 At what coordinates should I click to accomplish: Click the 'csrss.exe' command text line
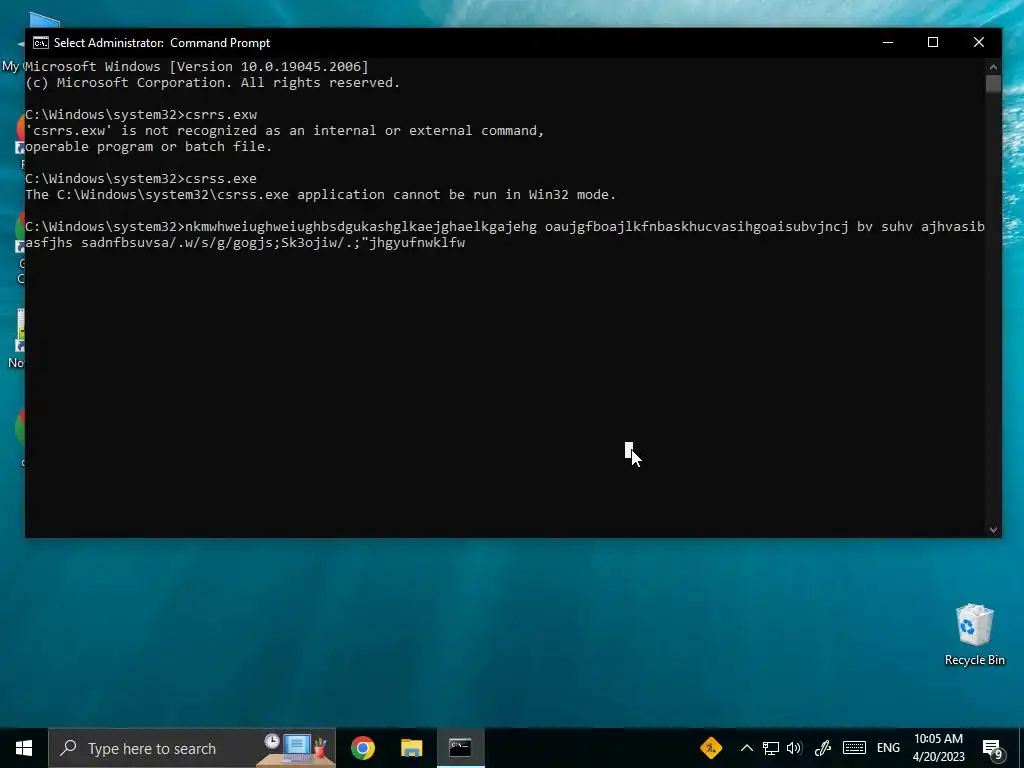pyautogui.click(x=140, y=178)
